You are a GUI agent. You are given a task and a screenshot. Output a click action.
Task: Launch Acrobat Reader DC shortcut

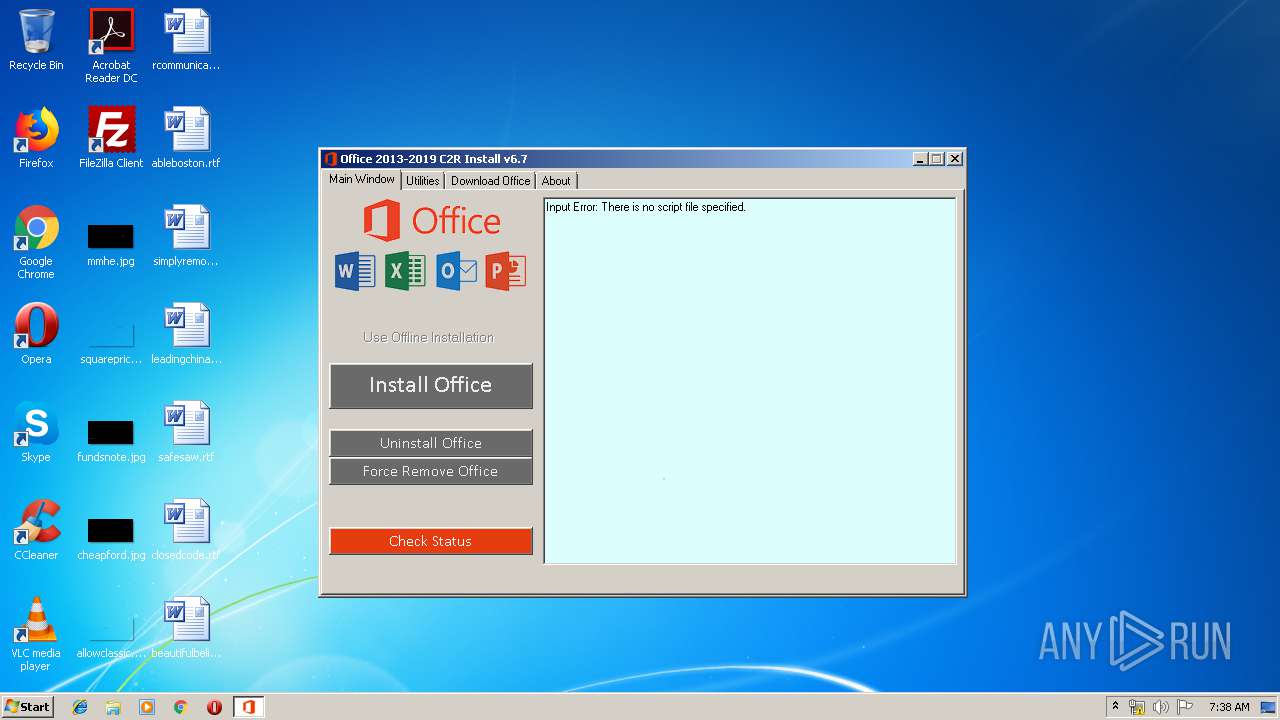coord(111,46)
